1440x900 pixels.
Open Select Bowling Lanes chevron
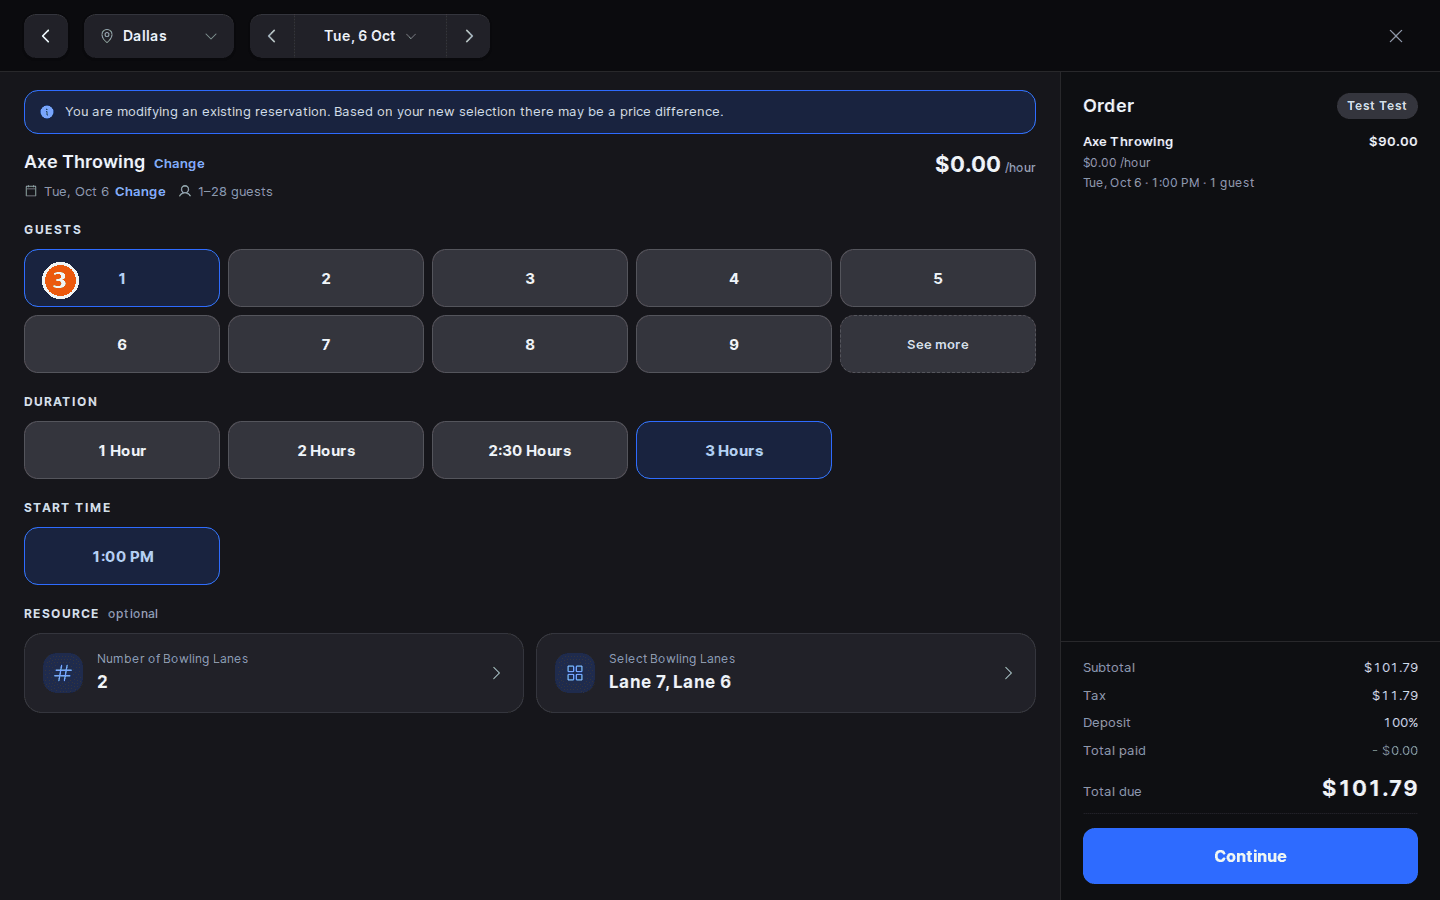tap(1008, 673)
